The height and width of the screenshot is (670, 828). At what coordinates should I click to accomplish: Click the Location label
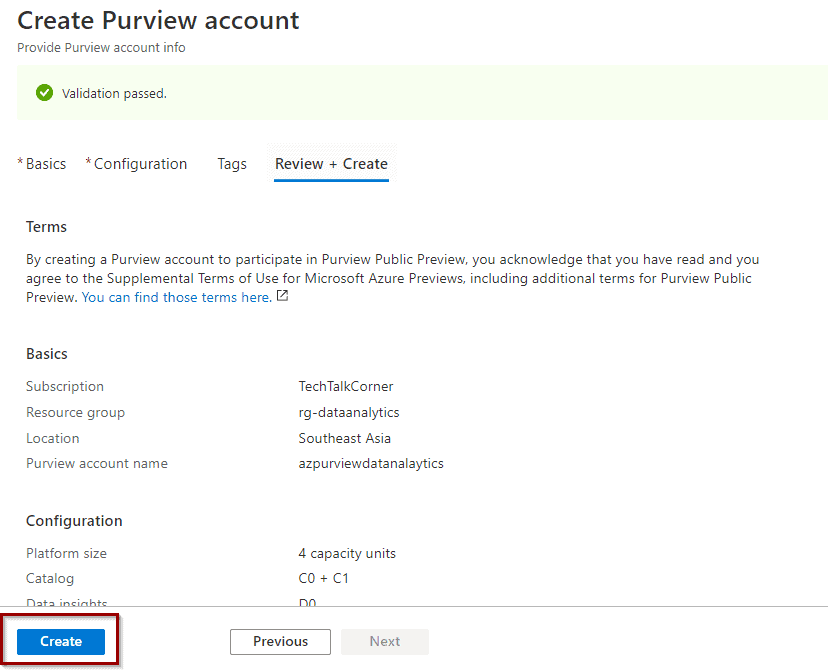coord(53,438)
